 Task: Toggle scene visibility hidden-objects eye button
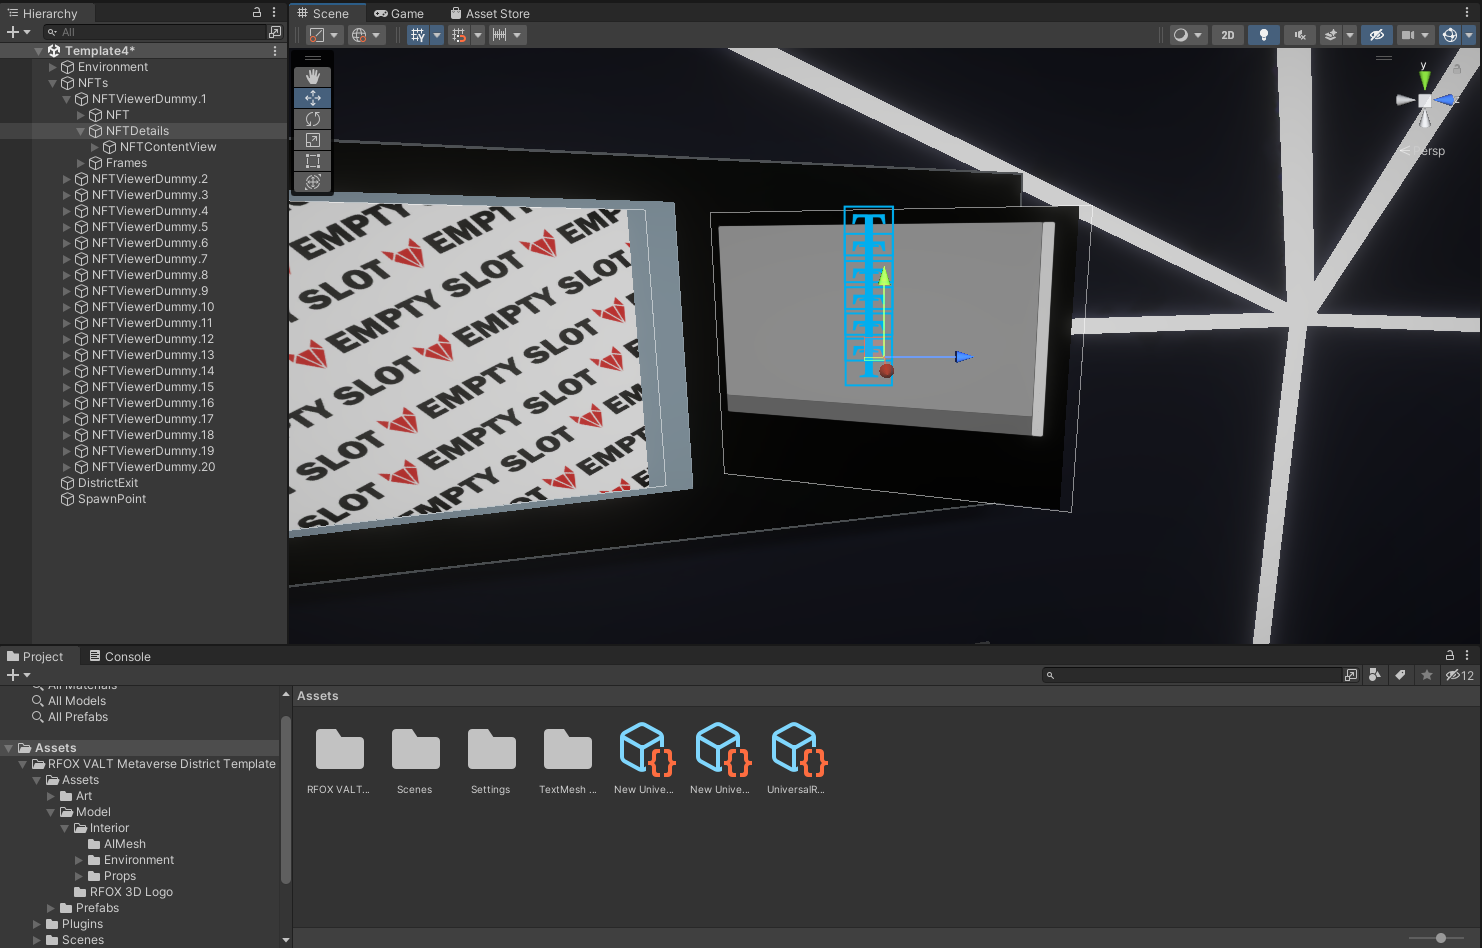[x=1377, y=35]
